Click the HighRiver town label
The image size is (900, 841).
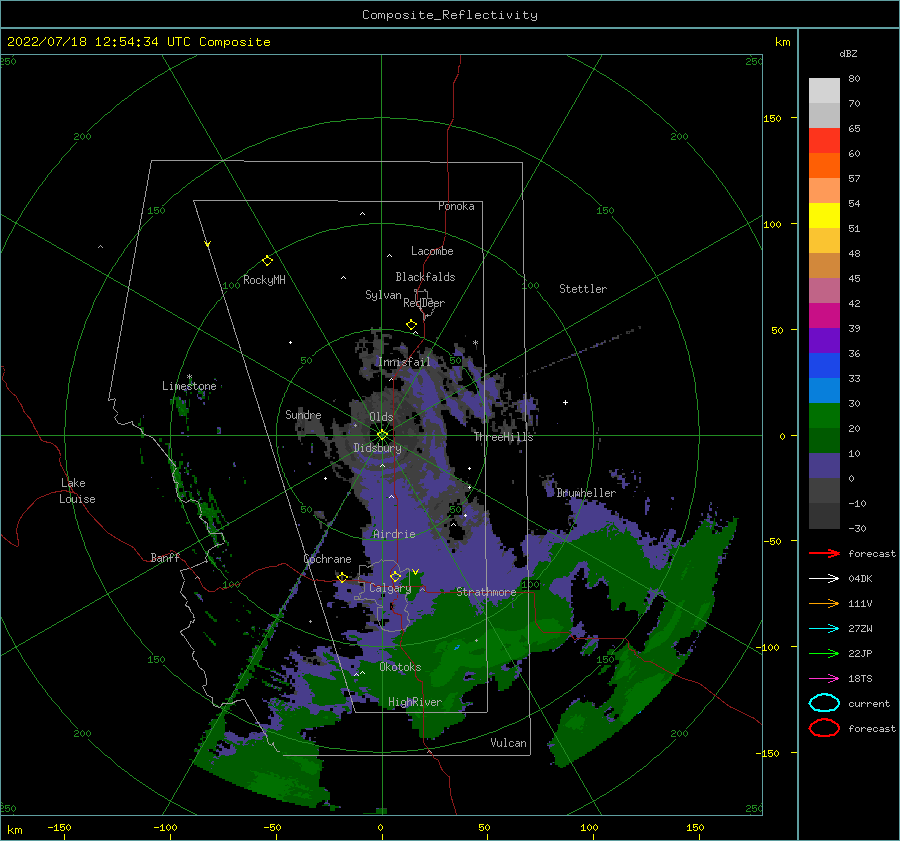click(x=415, y=702)
